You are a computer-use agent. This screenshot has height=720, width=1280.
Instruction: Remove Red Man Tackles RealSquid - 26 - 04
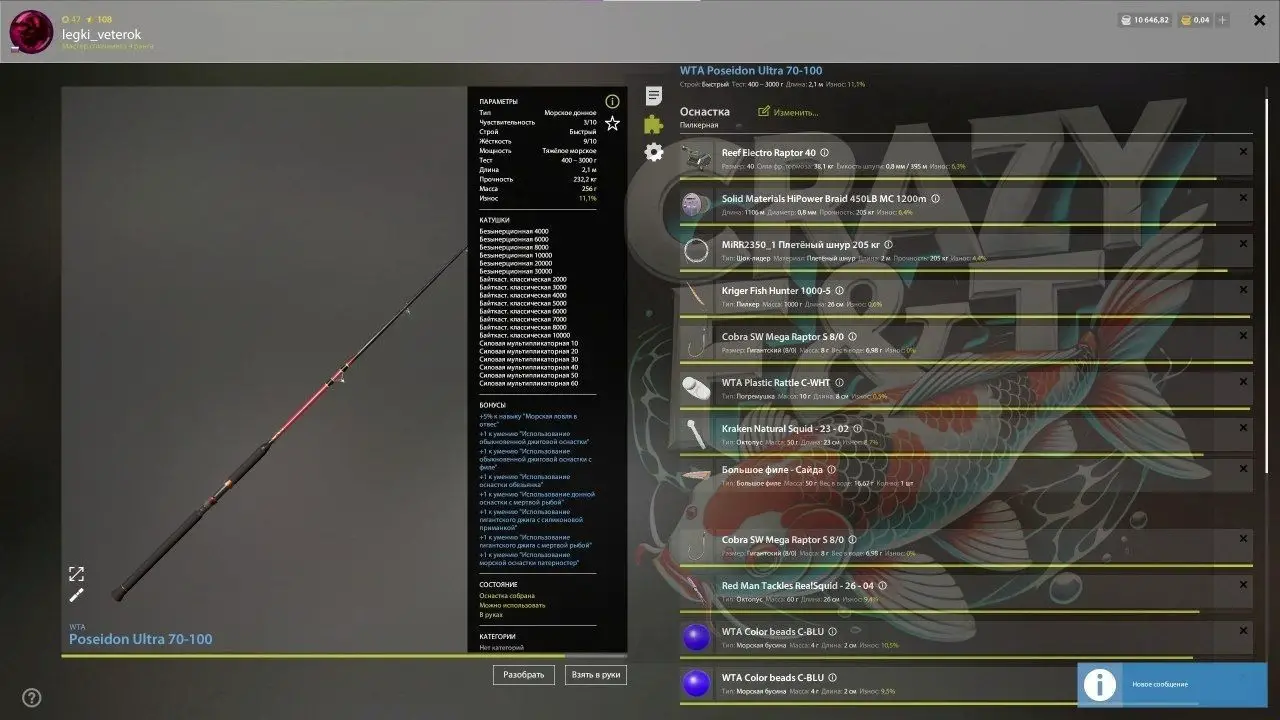point(1243,585)
